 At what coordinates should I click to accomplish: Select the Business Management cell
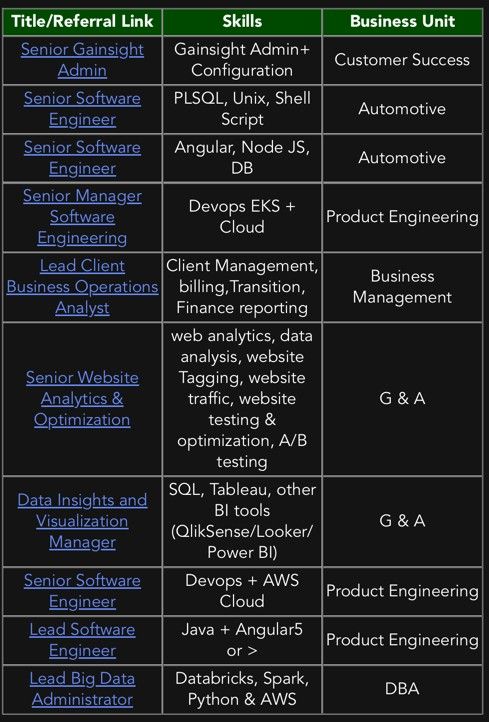pyautogui.click(x=402, y=287)
